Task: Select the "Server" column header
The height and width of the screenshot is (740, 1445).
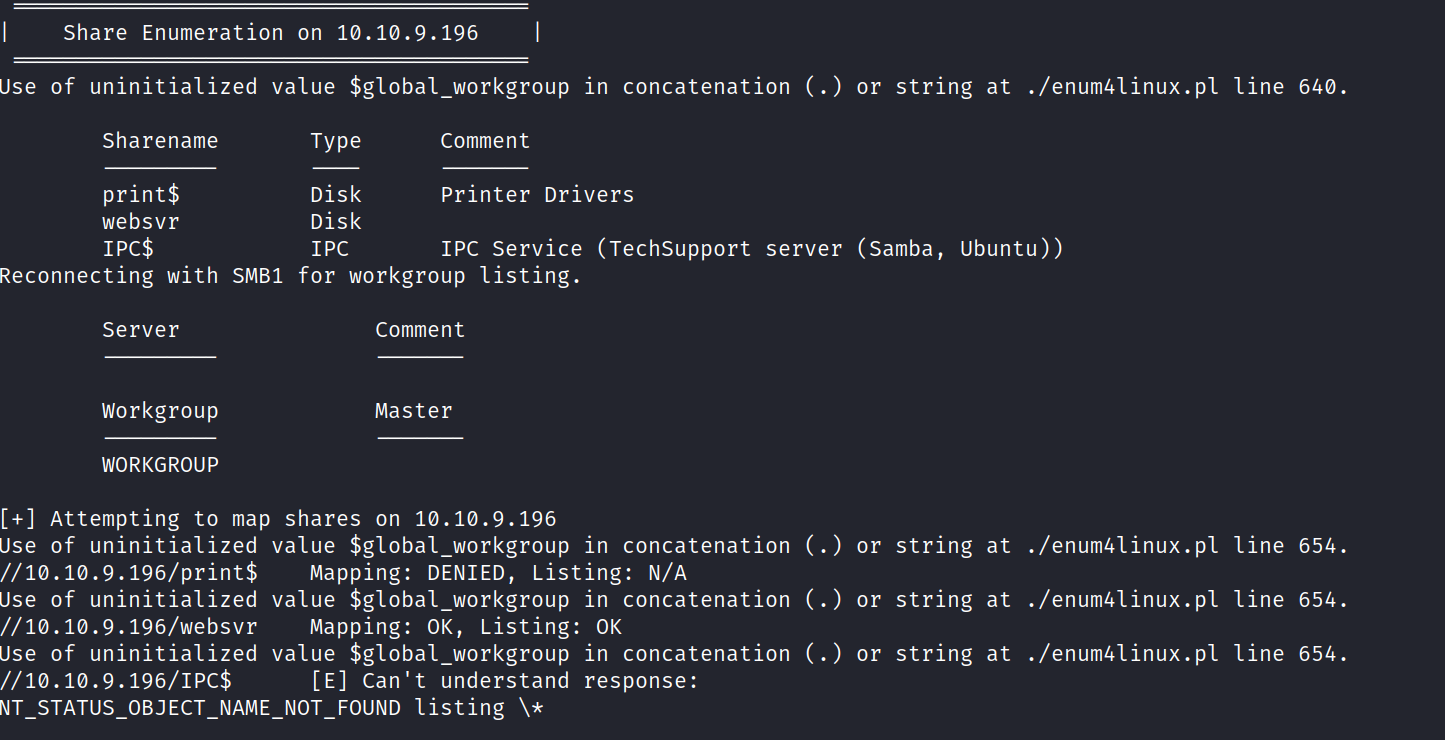Action: click(141, 330)
